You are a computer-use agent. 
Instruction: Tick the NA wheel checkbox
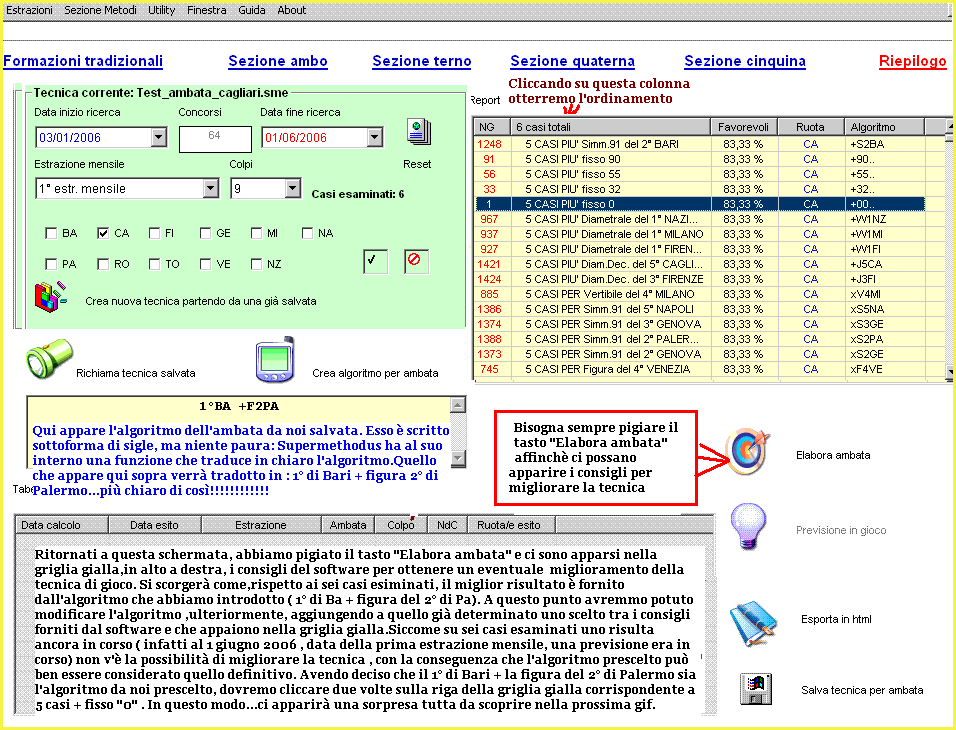click(x=308, y=233)
